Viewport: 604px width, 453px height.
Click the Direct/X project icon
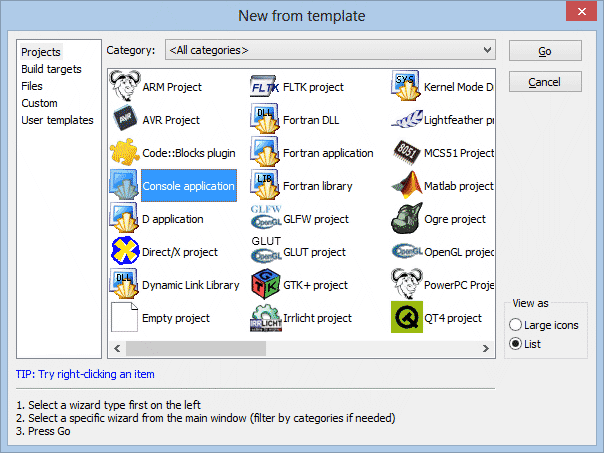click(x=124, y=252)
